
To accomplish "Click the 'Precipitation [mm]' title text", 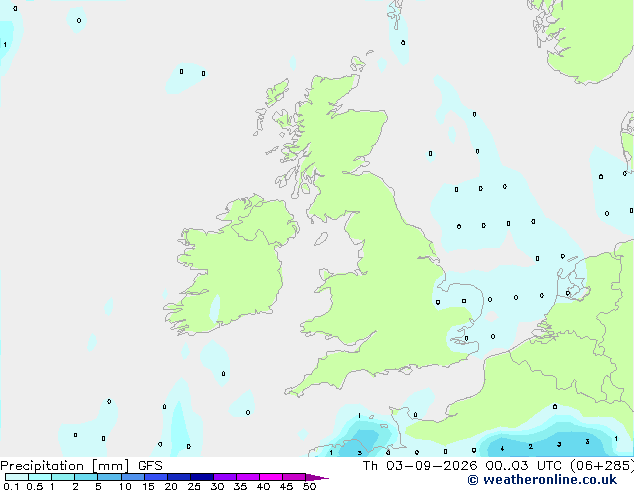I will pyautogui.click(x=65, y=466).
